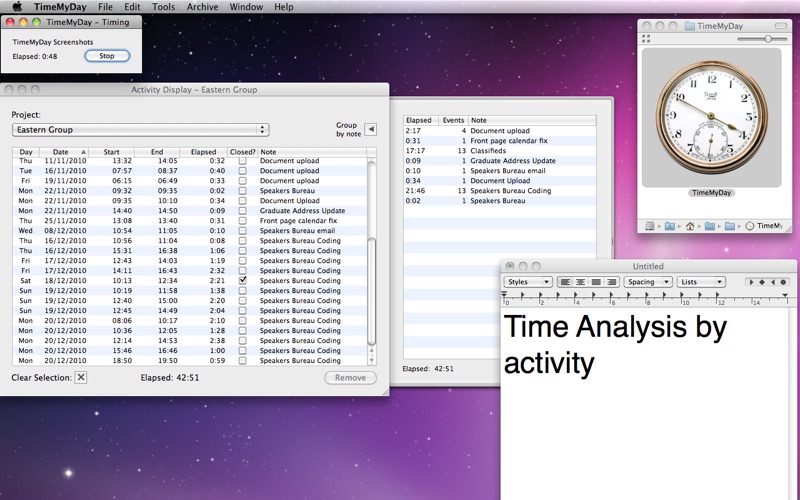Screen dimensions: 800x500
Task: Open the File menu
Action: pos(105,7)
